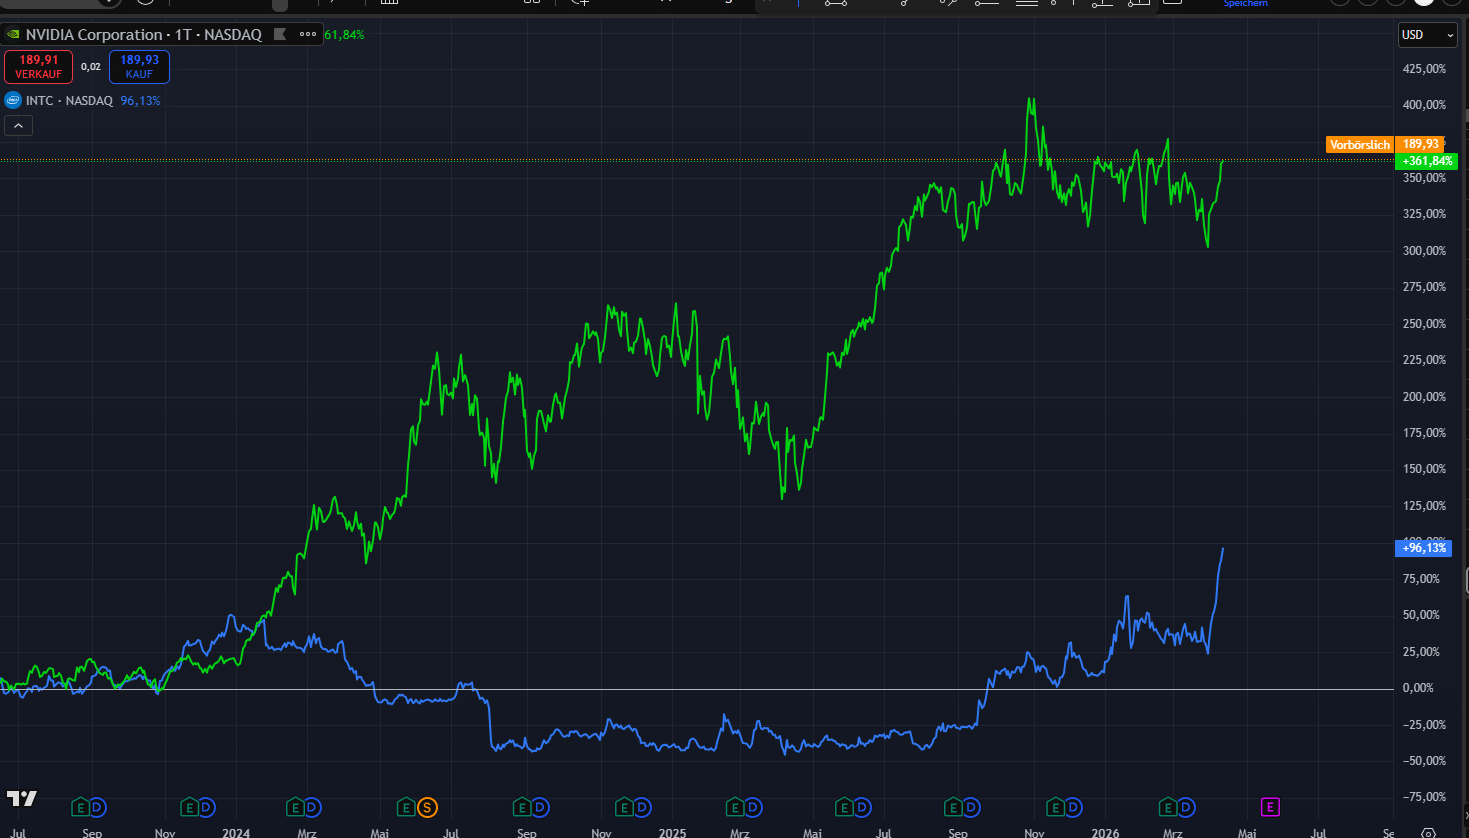Open chart settings gear at bottom right
The image size is (1469, 838).
coord(1429,832)
